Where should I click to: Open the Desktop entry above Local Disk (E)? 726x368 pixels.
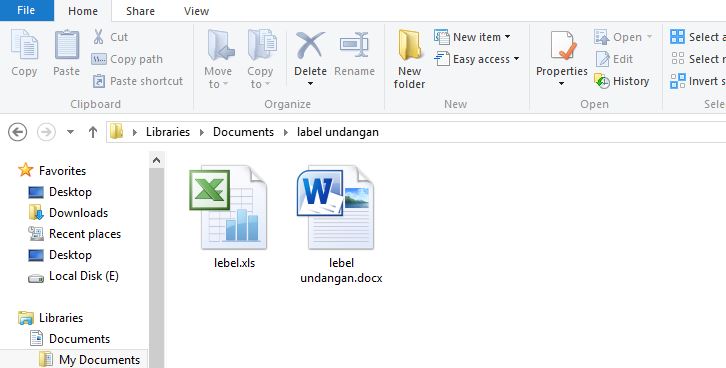(70, 255)
